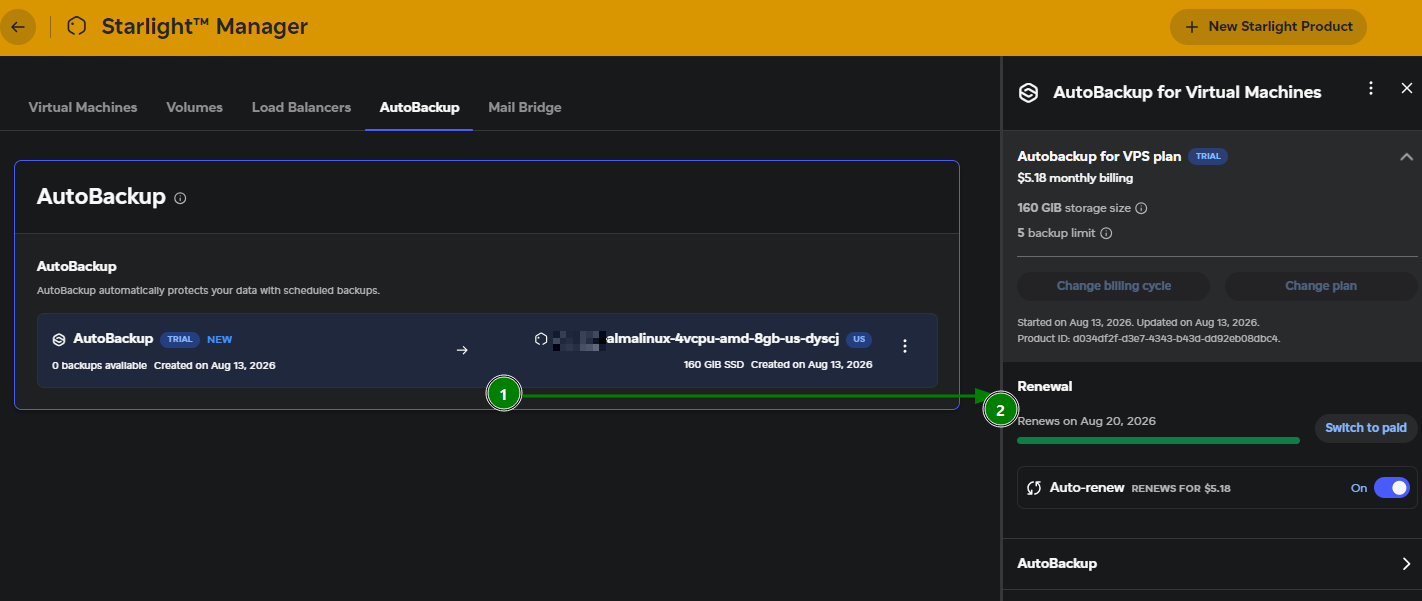The width and height of the screenshot is (1422, 601).
Task: Open the side panel more options menu
Action: pyautogui.click(x=1371, y=89)
